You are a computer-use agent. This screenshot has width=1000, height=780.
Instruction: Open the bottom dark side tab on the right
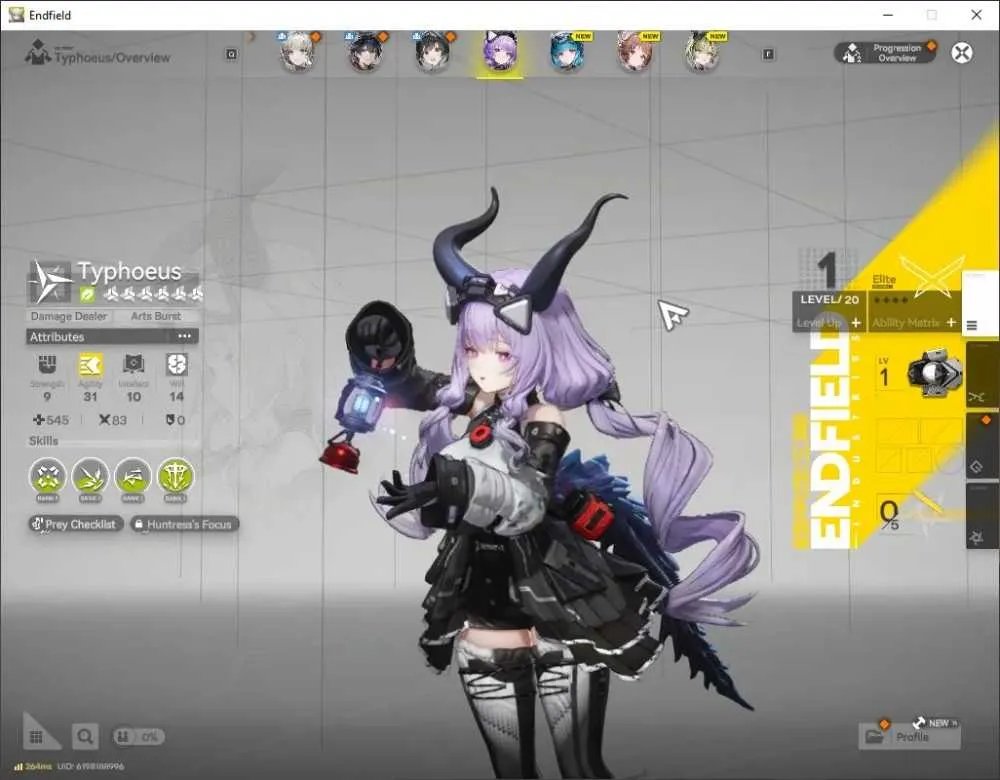click(982, 515)
